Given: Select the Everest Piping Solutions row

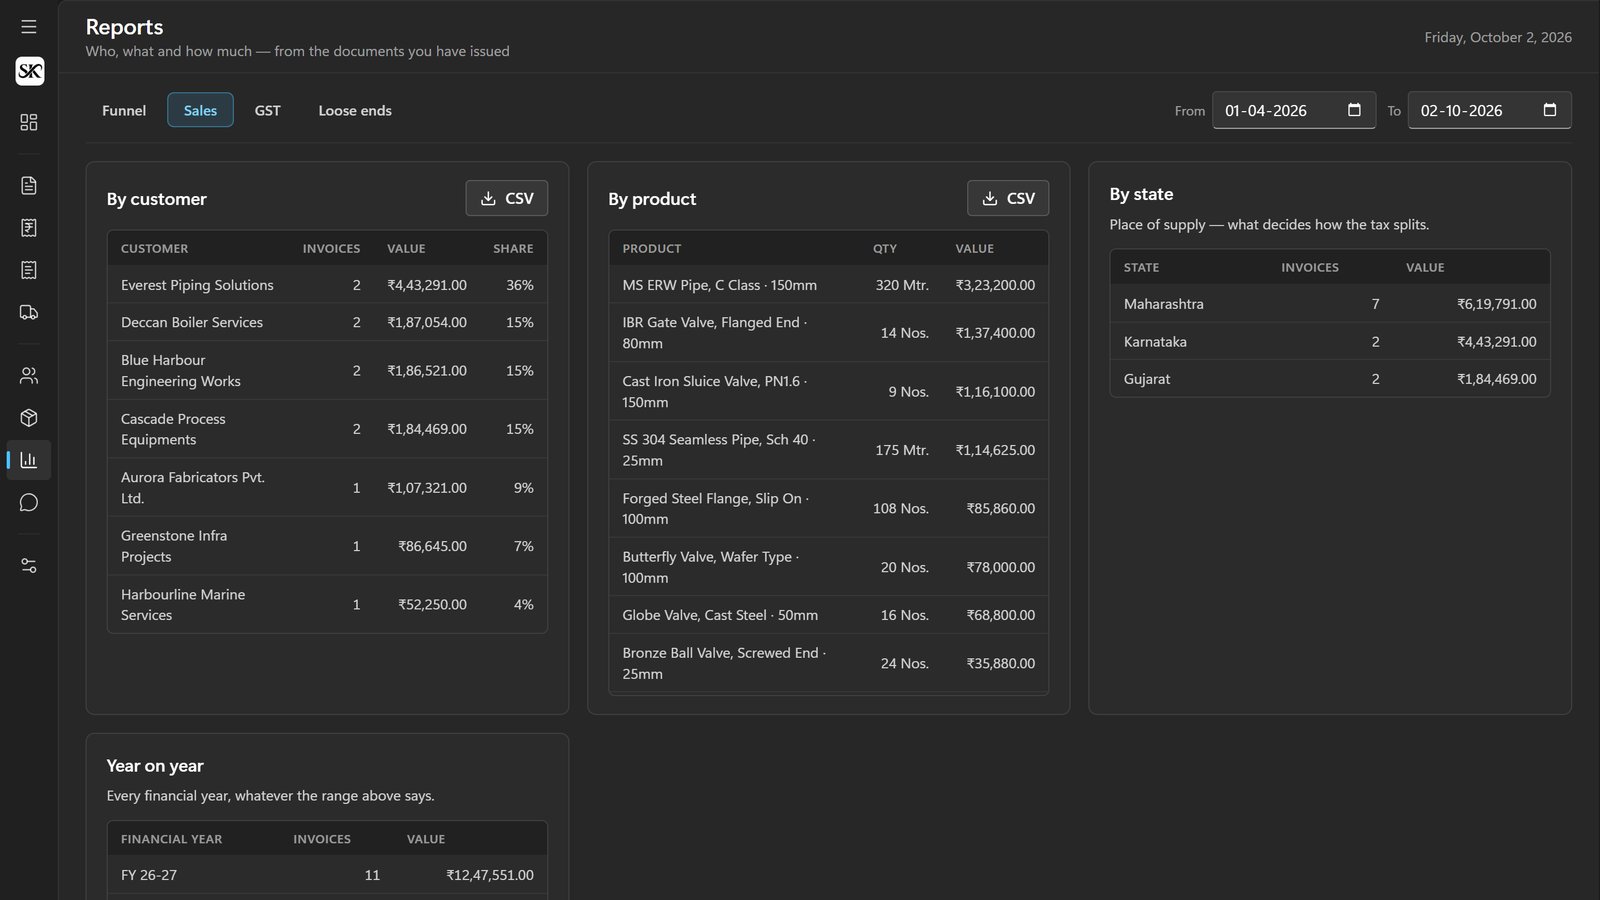Looking at the screenshot, I should pyautogui.click(x=327, y=285).
